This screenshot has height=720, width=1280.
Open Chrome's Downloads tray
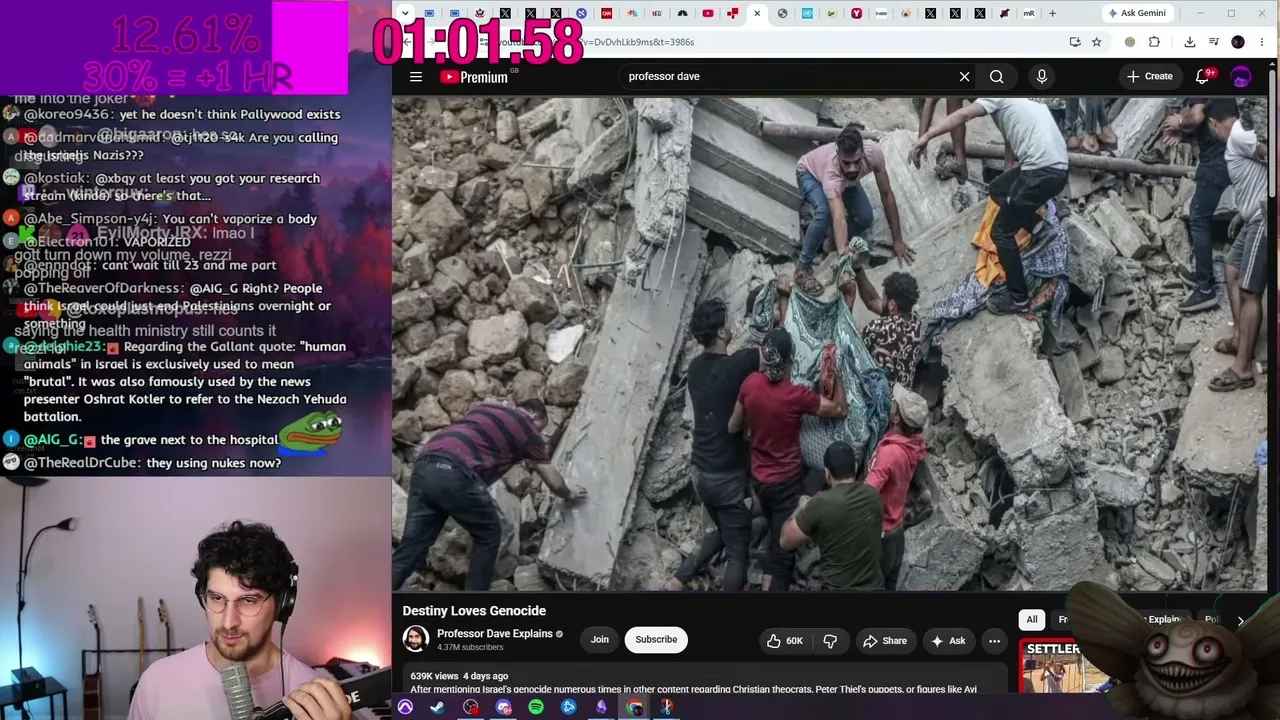point(1189,42)
